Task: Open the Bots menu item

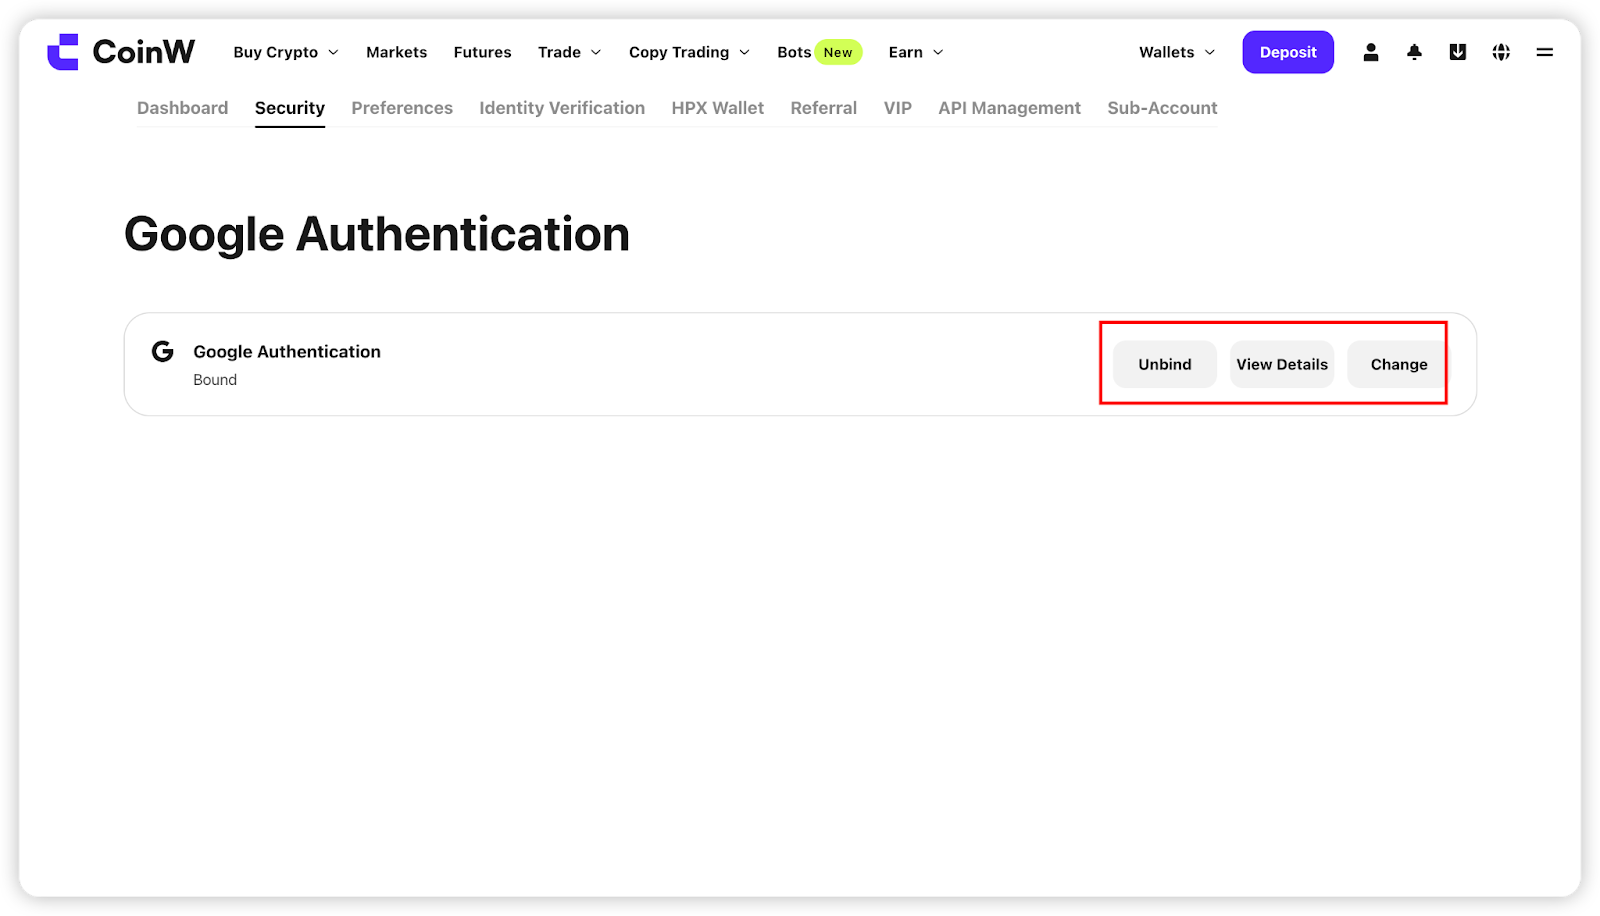Action: (x=794, y=52)
